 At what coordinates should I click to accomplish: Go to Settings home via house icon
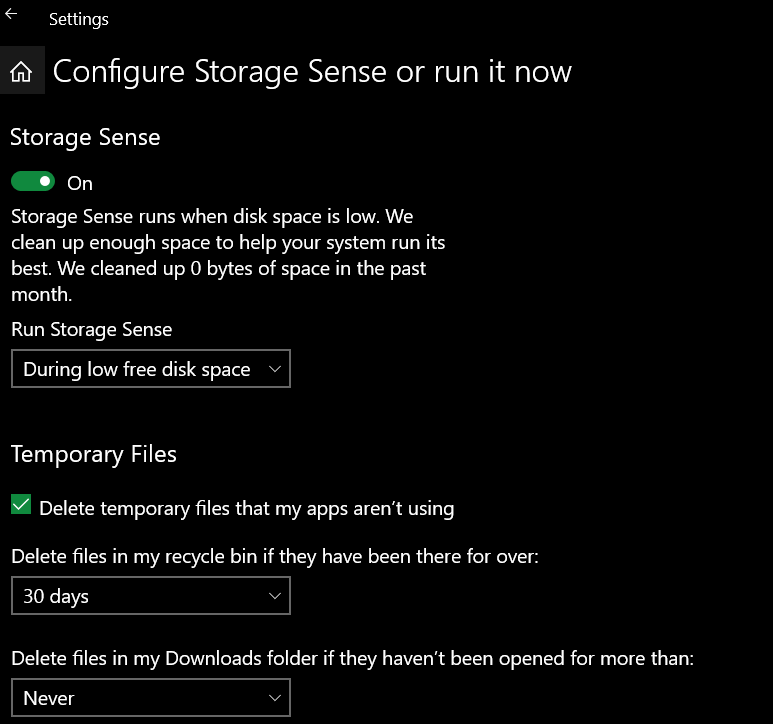(21, 72)
